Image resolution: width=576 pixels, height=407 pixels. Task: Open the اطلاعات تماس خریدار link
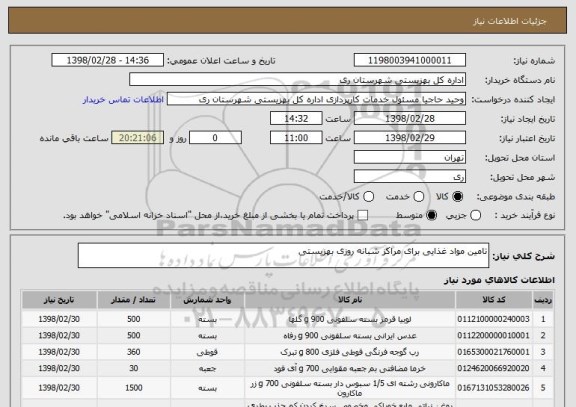click(123, 100)
